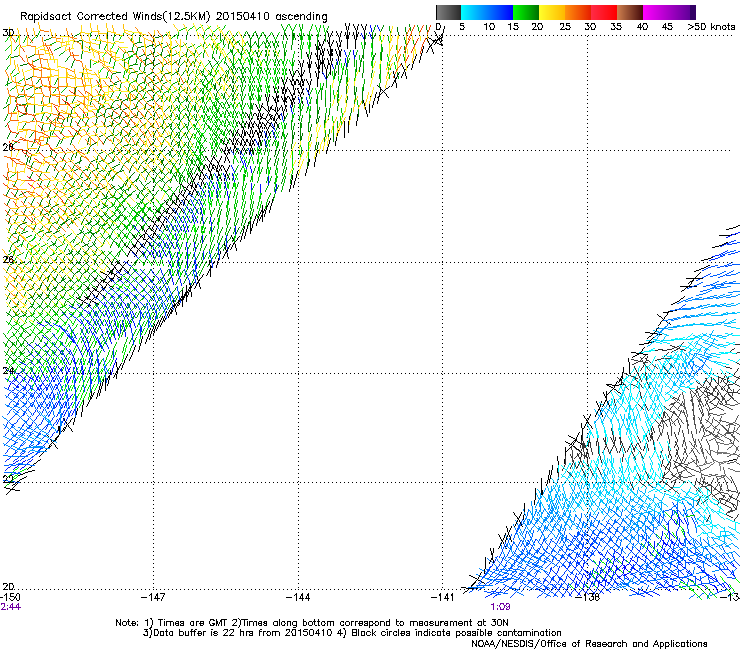Image resolution: width=740 pixels, height=650 pixels.
Task: Click the latitude label '26'
Action: coord(8,260)
